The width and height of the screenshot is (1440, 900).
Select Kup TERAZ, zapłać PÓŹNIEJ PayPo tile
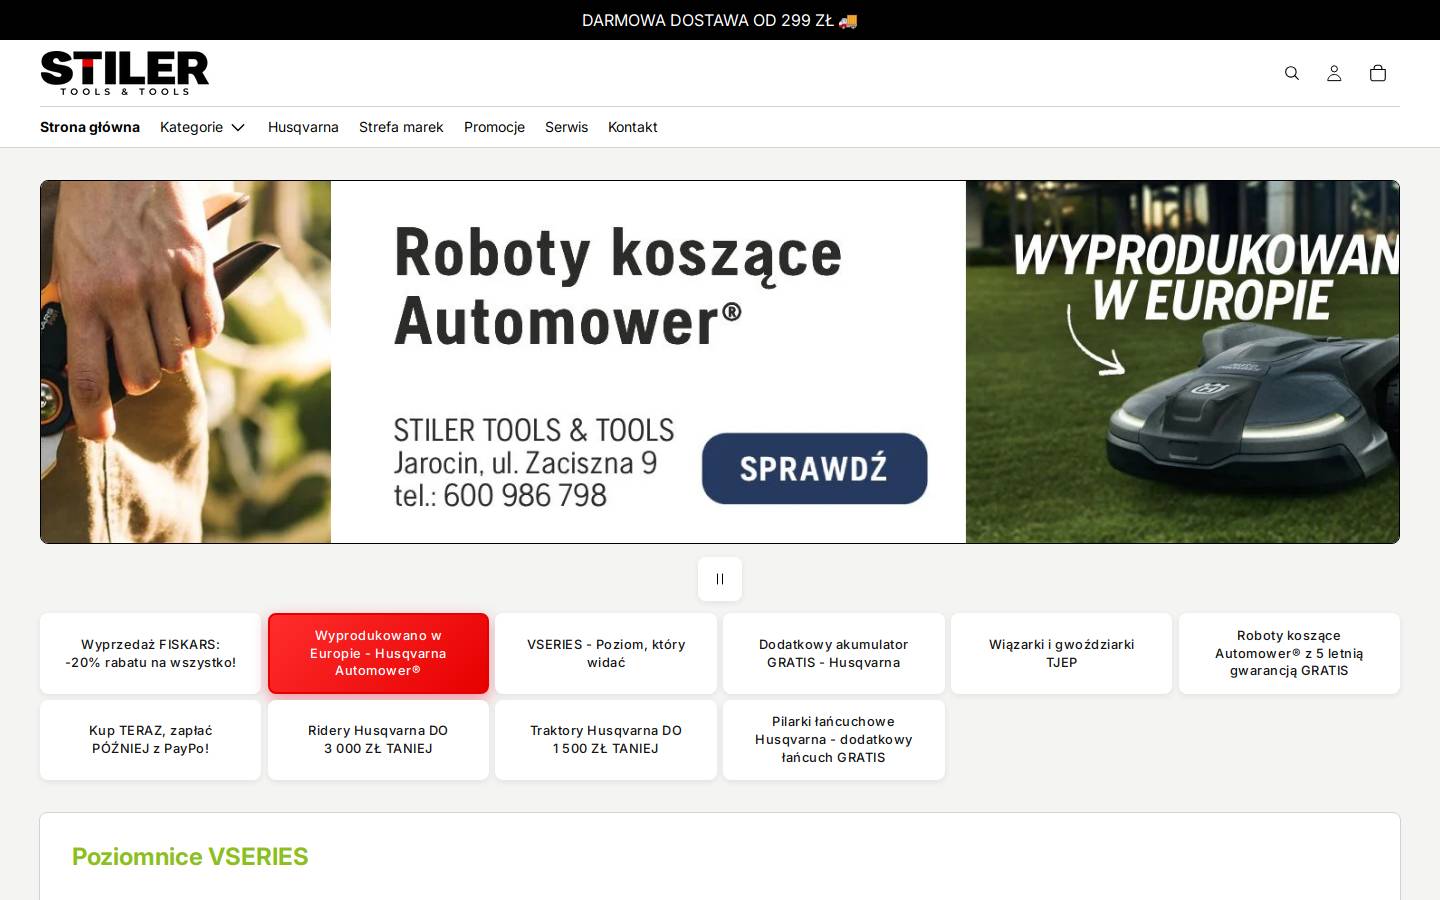[151, 740]
